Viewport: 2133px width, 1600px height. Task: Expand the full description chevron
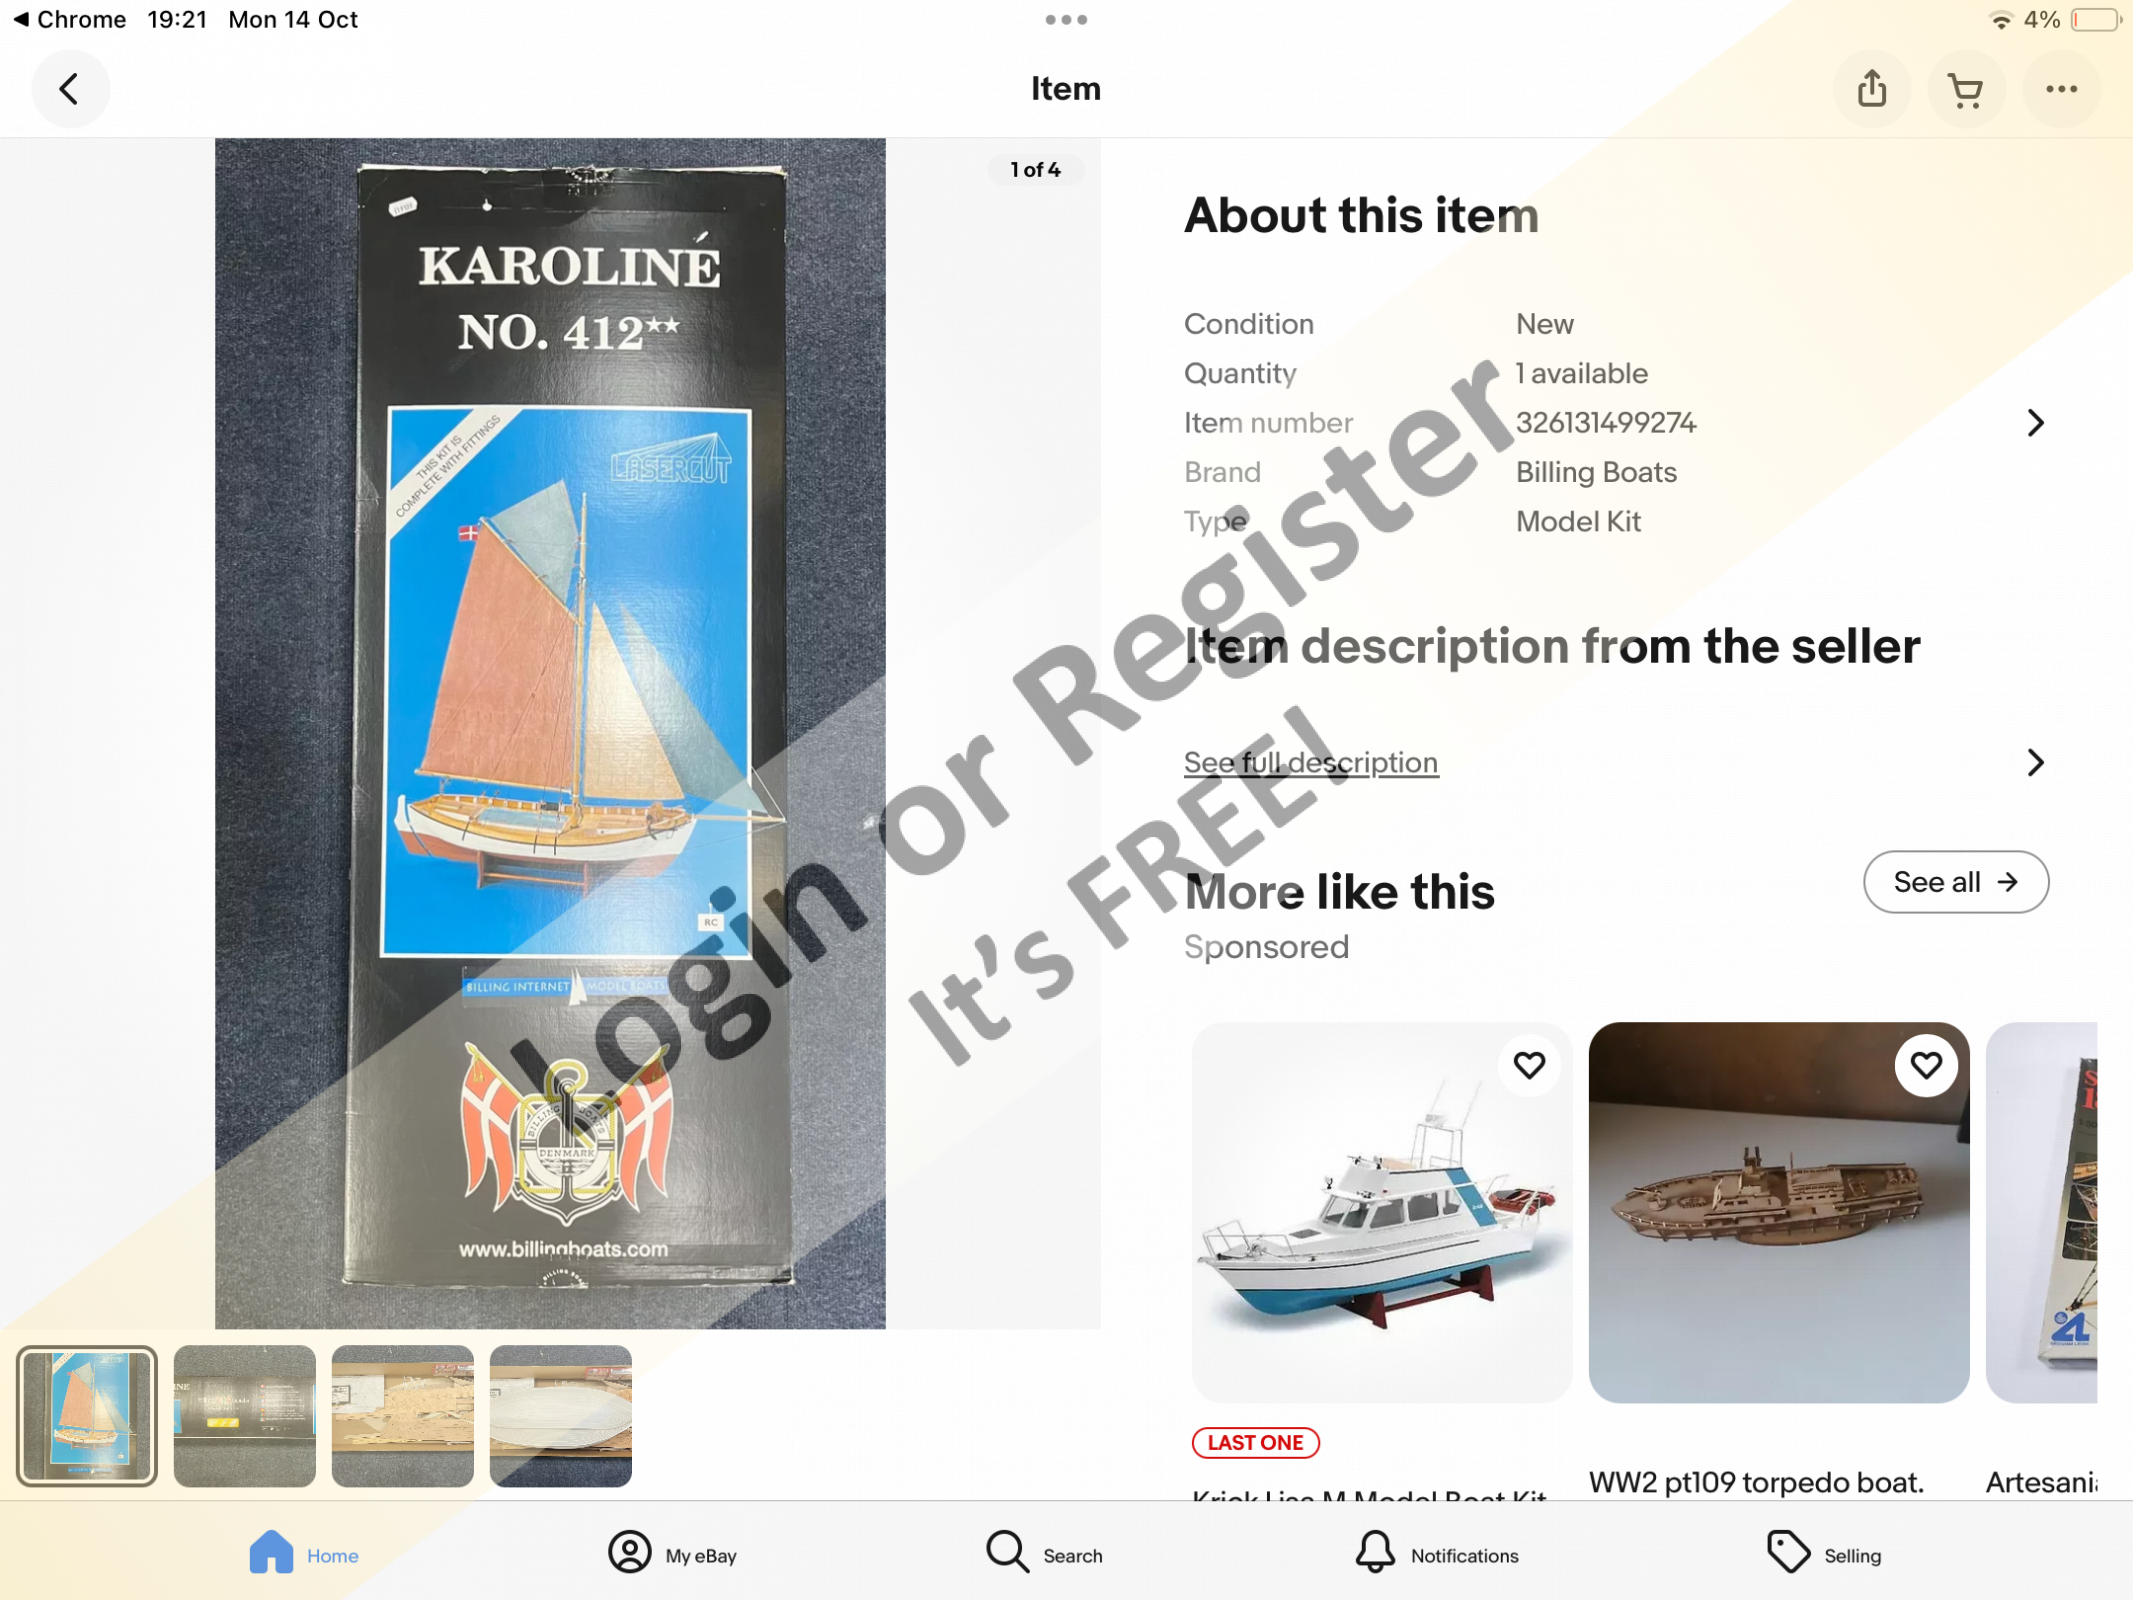point(2036,763)
